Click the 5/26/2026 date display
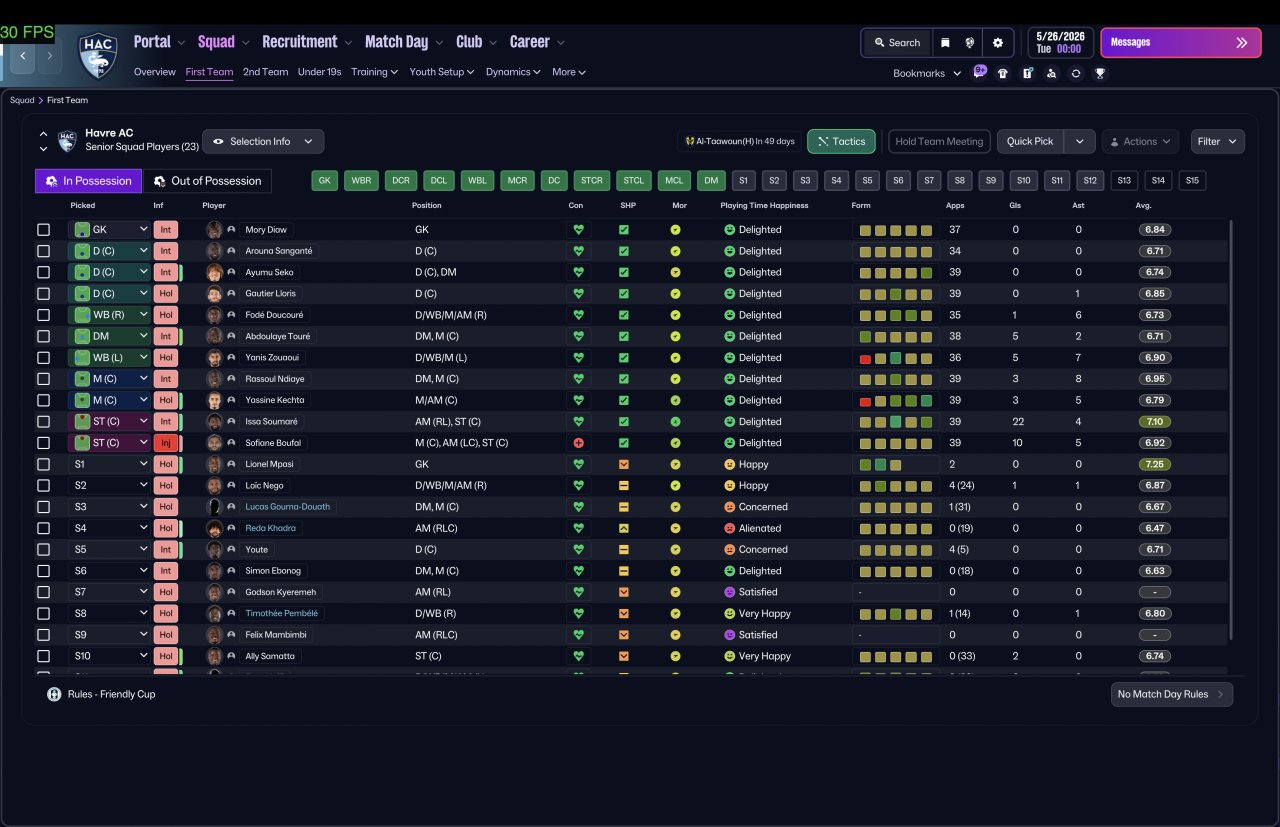 (x=1060, y=43)
